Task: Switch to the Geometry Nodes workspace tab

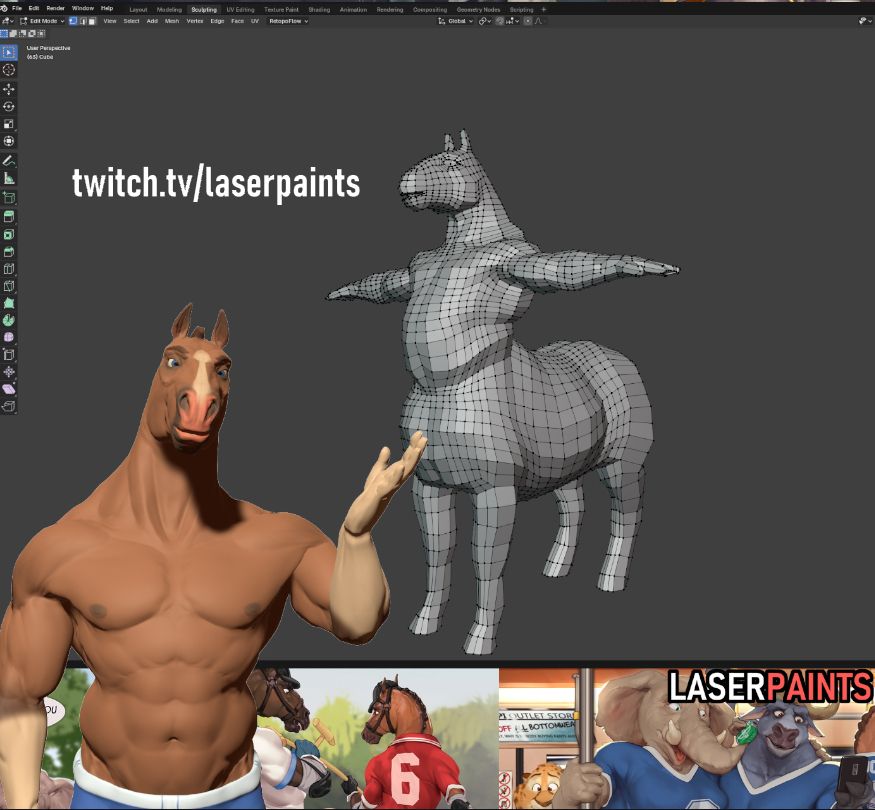Action: tap(478, 9)
